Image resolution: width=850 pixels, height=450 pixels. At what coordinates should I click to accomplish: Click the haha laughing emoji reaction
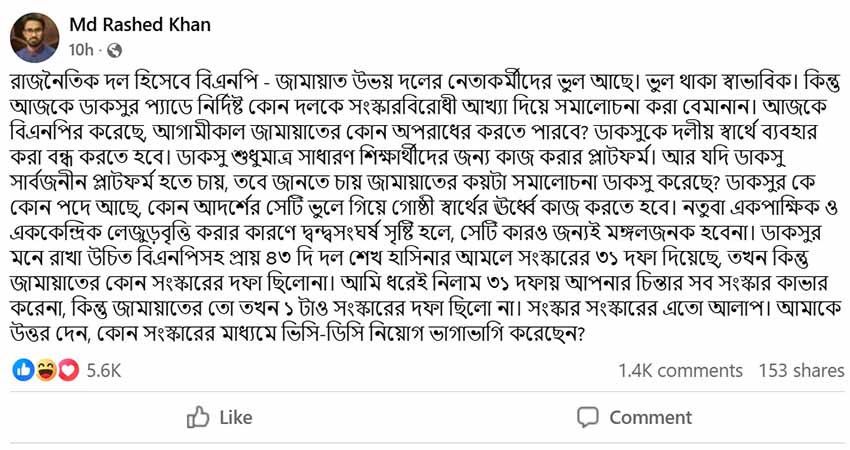tap(46, 370)
